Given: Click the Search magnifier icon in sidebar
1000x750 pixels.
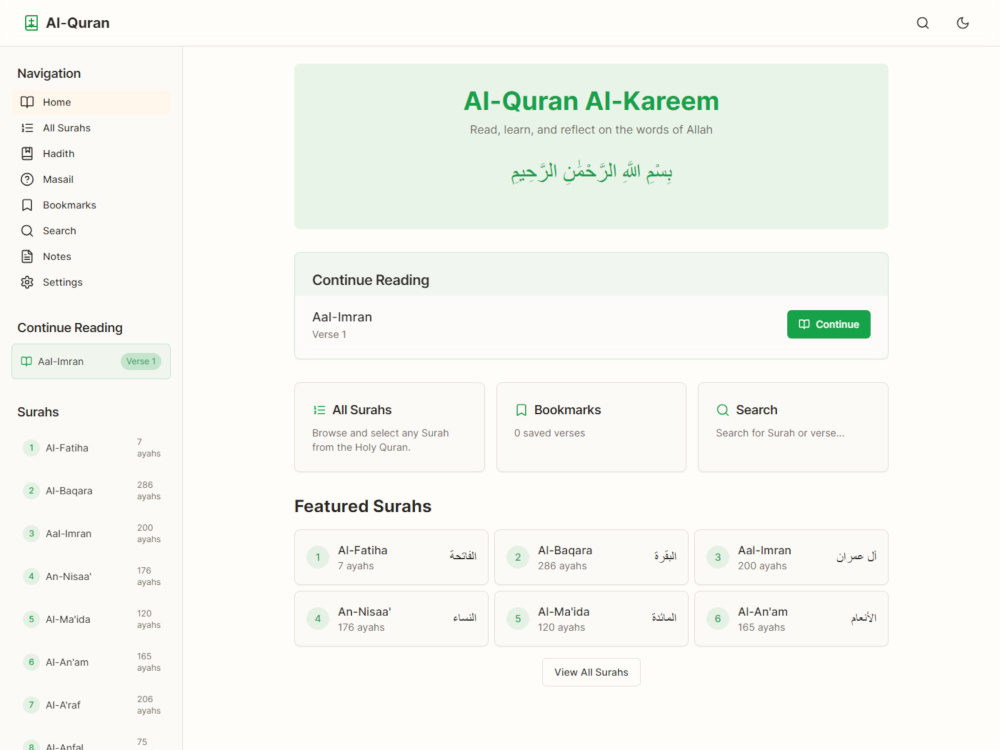Looking at the screenshot, I should tap(27, 231).
